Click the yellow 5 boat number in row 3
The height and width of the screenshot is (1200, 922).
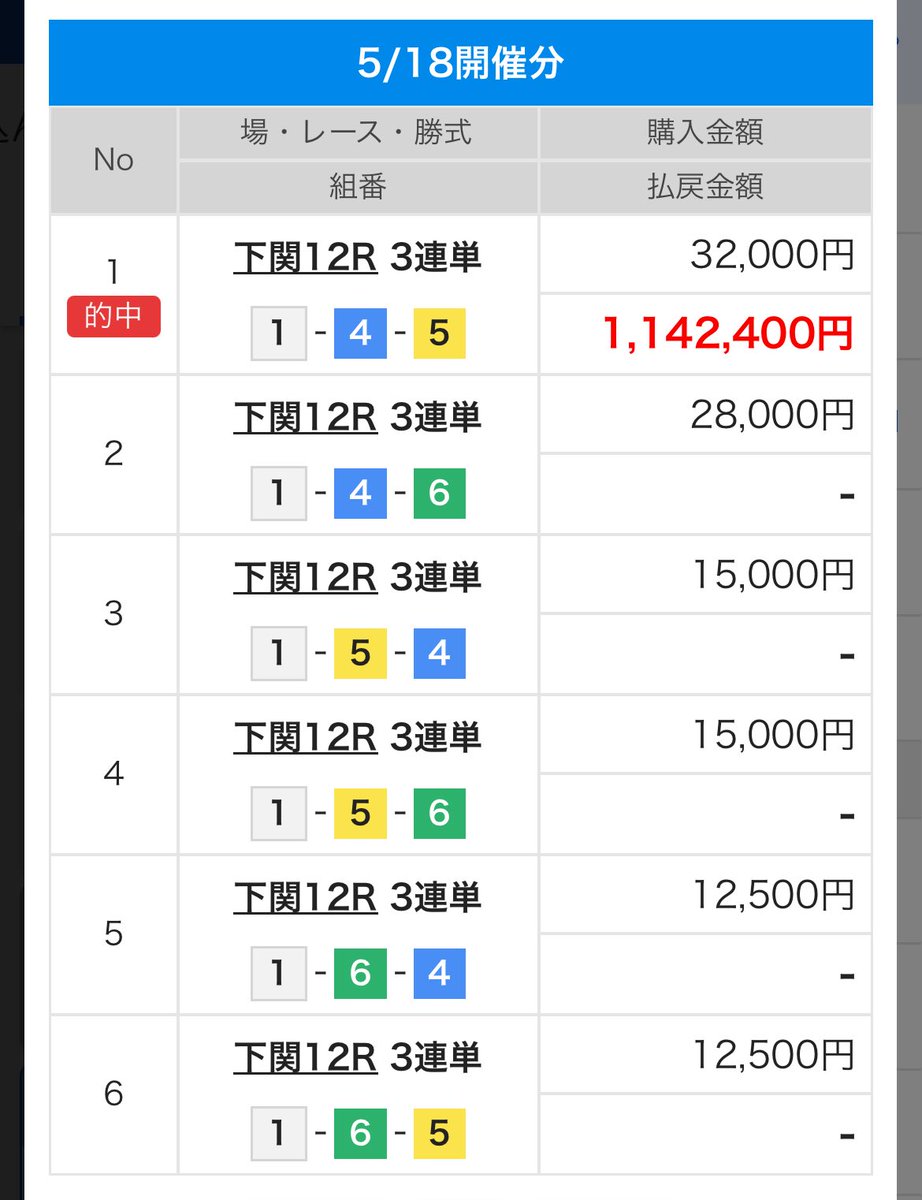(360, 653)
